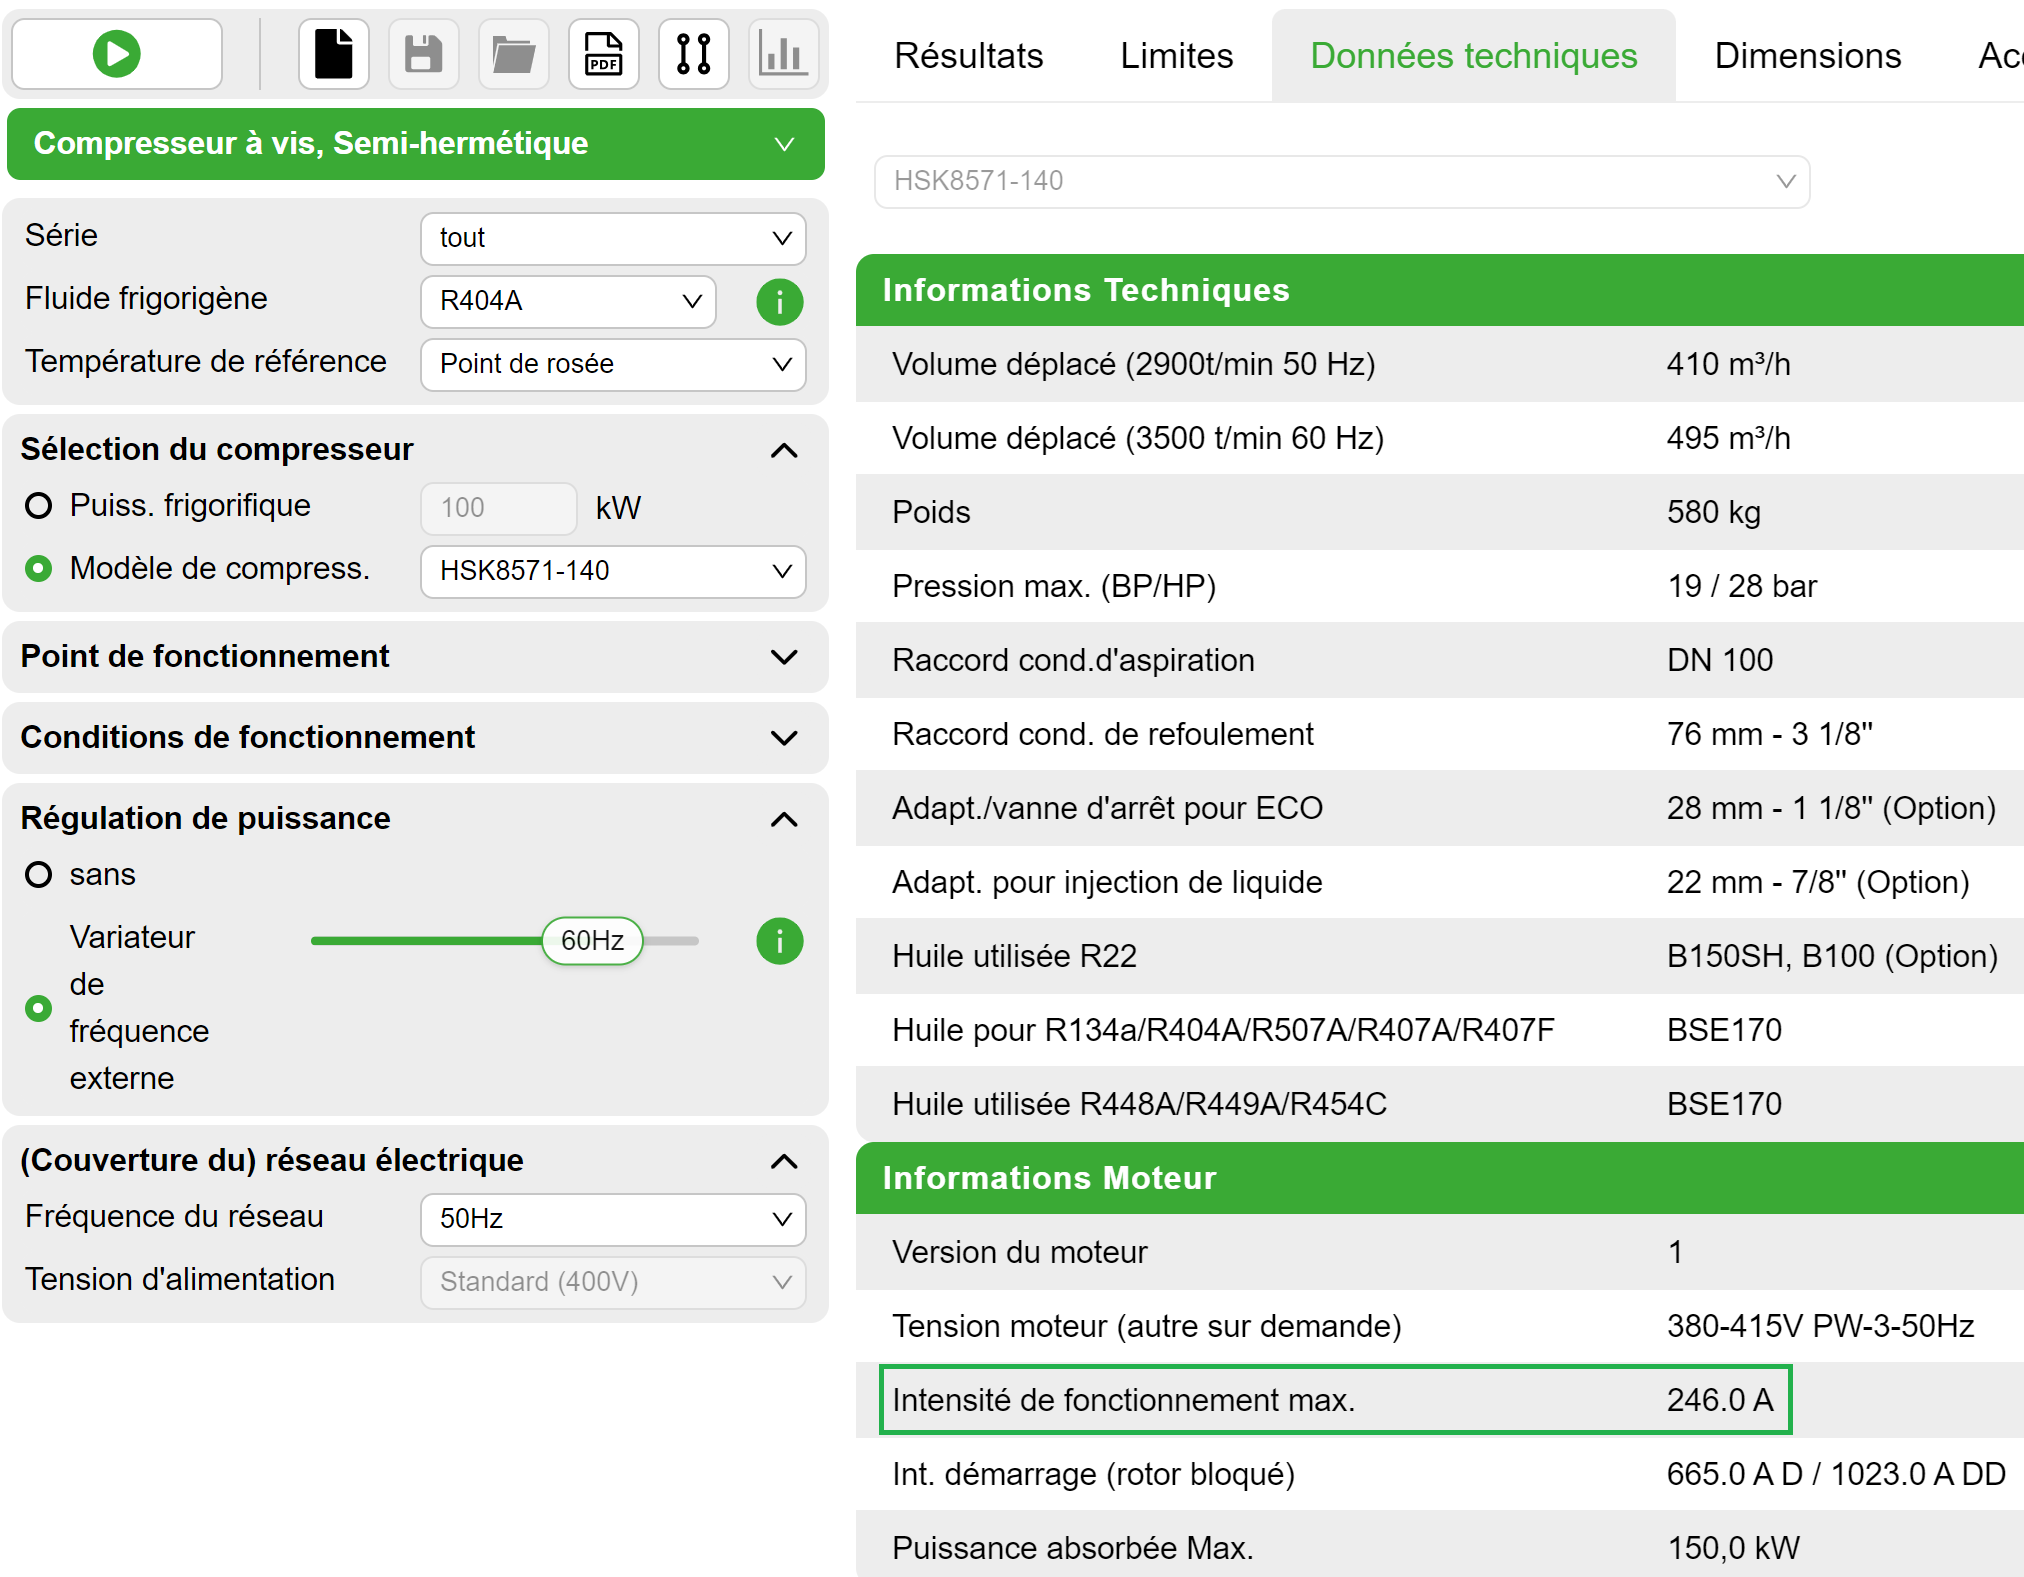This screenshot has height=1577, width=2024.
Task: Open the Série dropdown
Action: coord(612,238)
